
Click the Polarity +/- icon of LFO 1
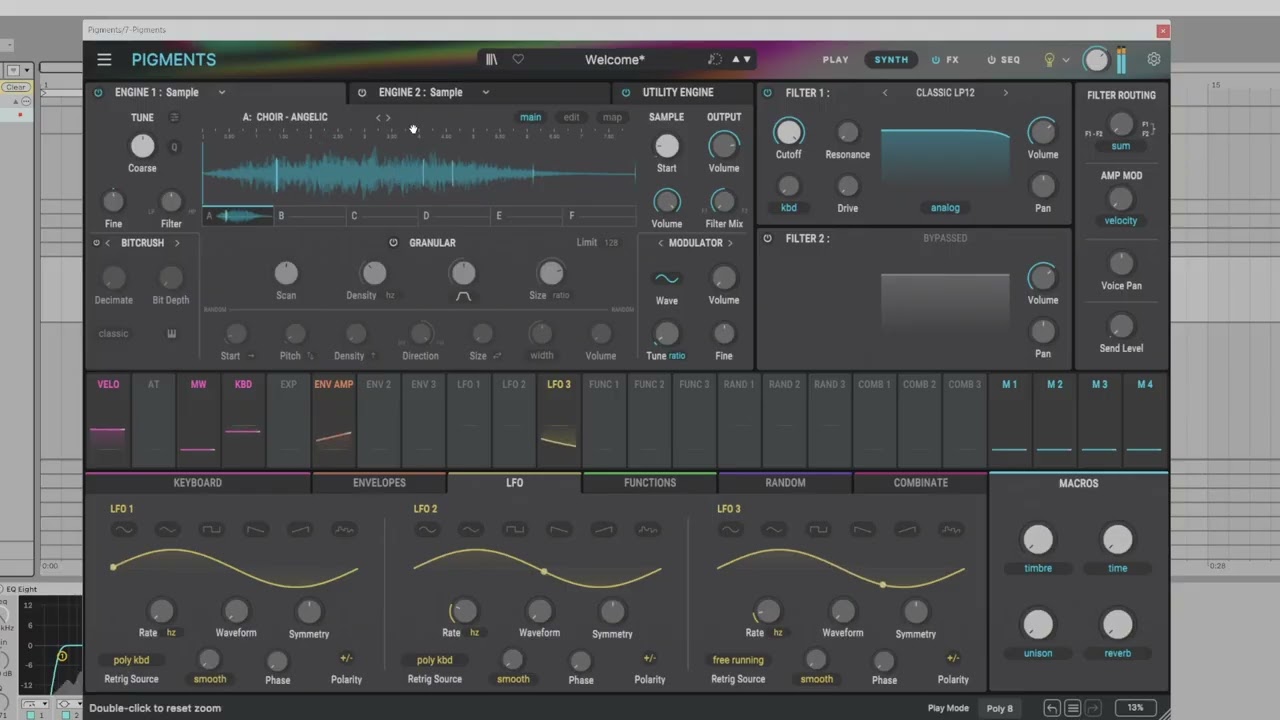click(346, 658)
